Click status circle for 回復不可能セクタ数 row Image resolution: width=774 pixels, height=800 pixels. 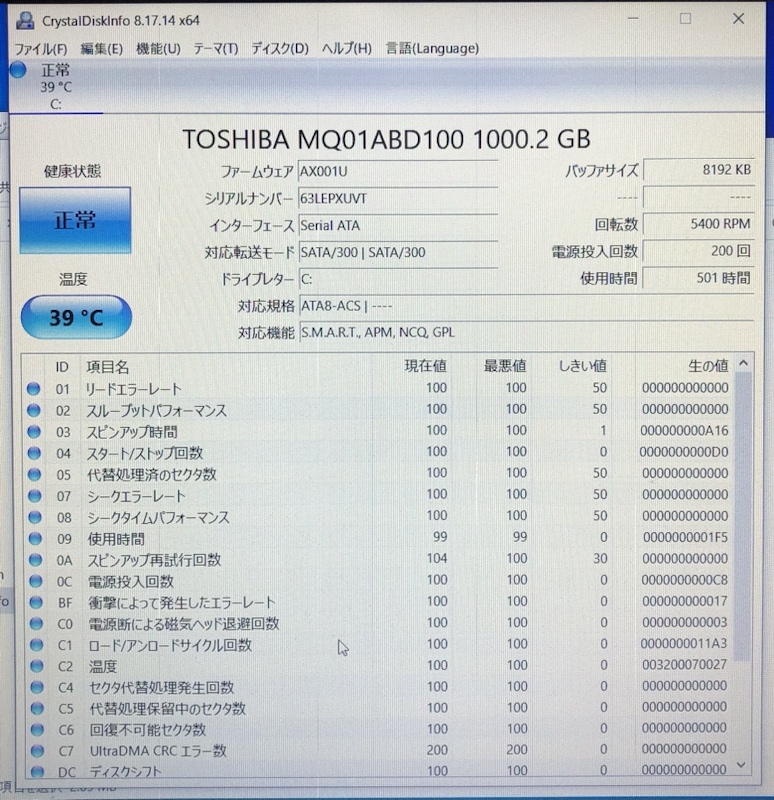[x=37, y=730]
